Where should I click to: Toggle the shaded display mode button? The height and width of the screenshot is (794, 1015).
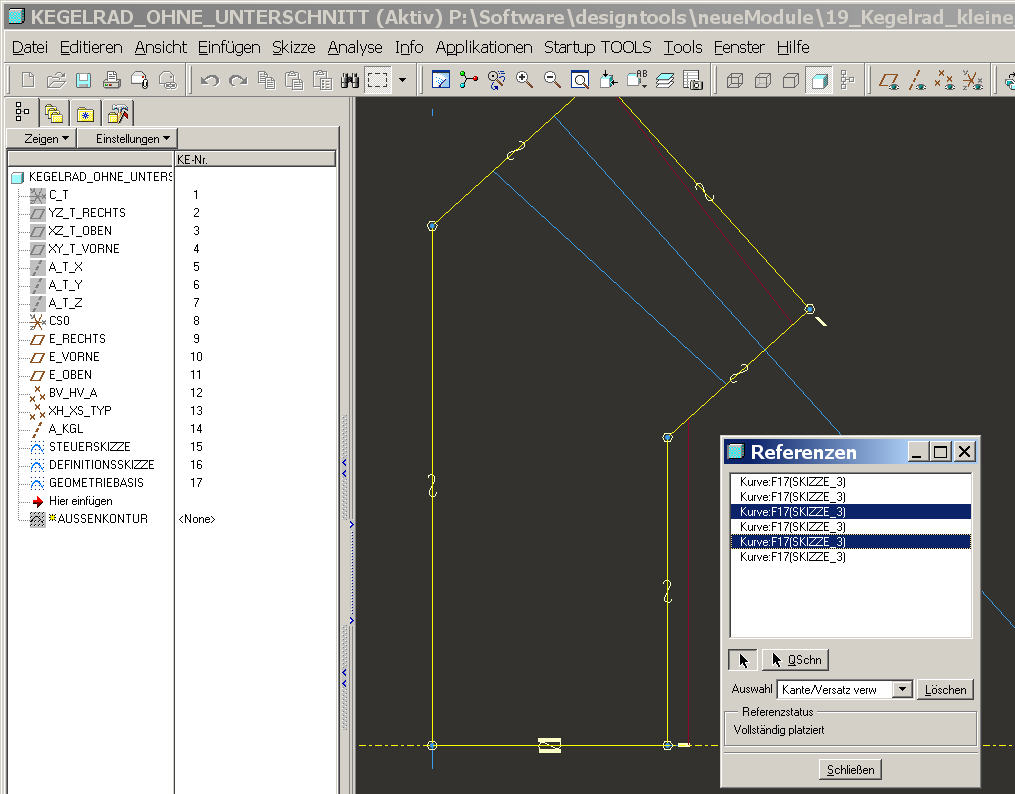pyautogui.click(x=819, y=80)
